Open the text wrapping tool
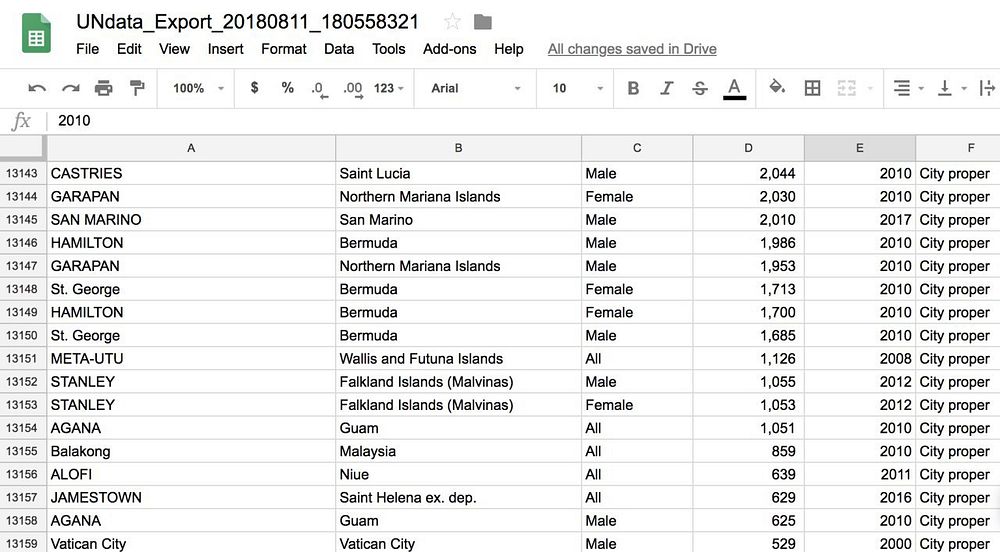Viewport: 1000px width, 552px height. [987, 88]
